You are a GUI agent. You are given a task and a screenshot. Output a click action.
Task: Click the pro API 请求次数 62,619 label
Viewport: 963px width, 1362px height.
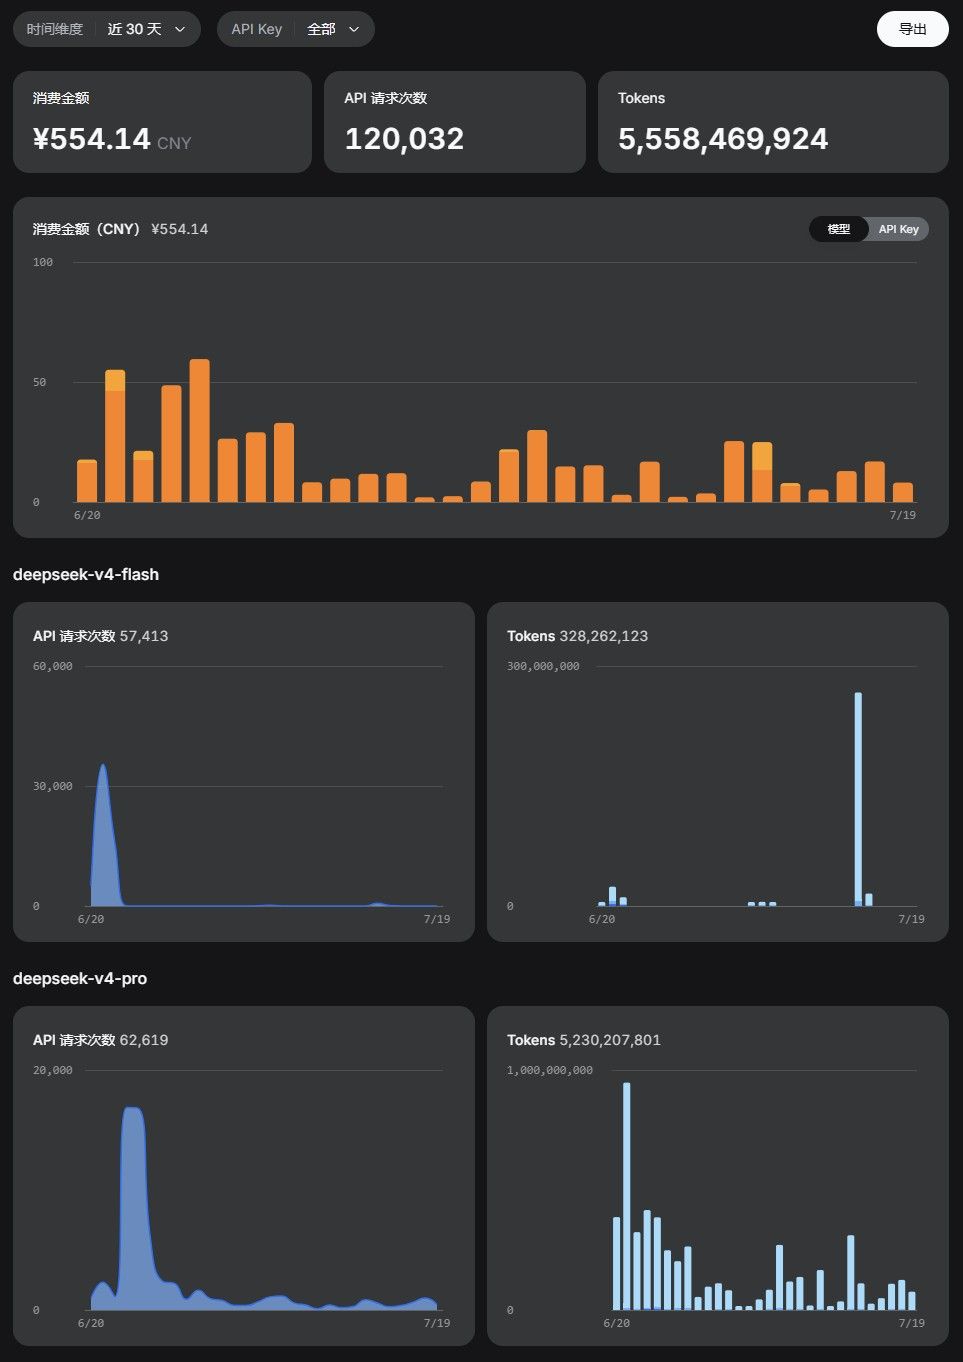tap(100, 1040)
